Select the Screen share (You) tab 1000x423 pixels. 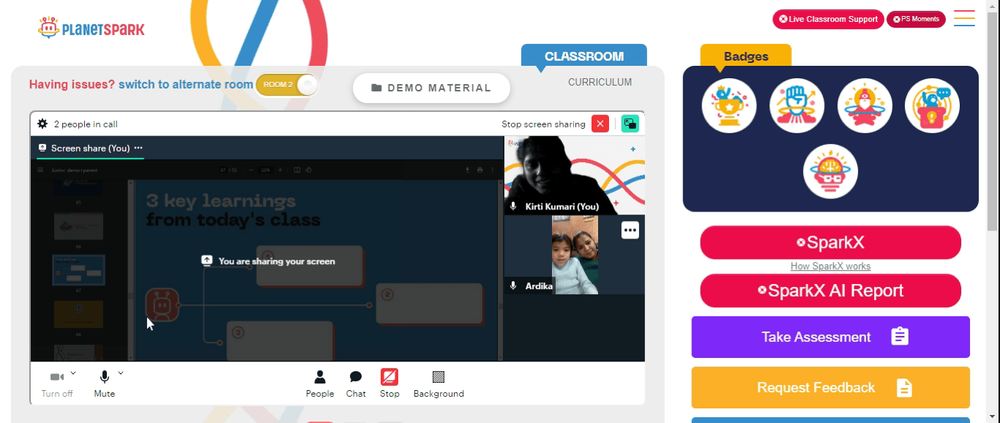[90, 148]
